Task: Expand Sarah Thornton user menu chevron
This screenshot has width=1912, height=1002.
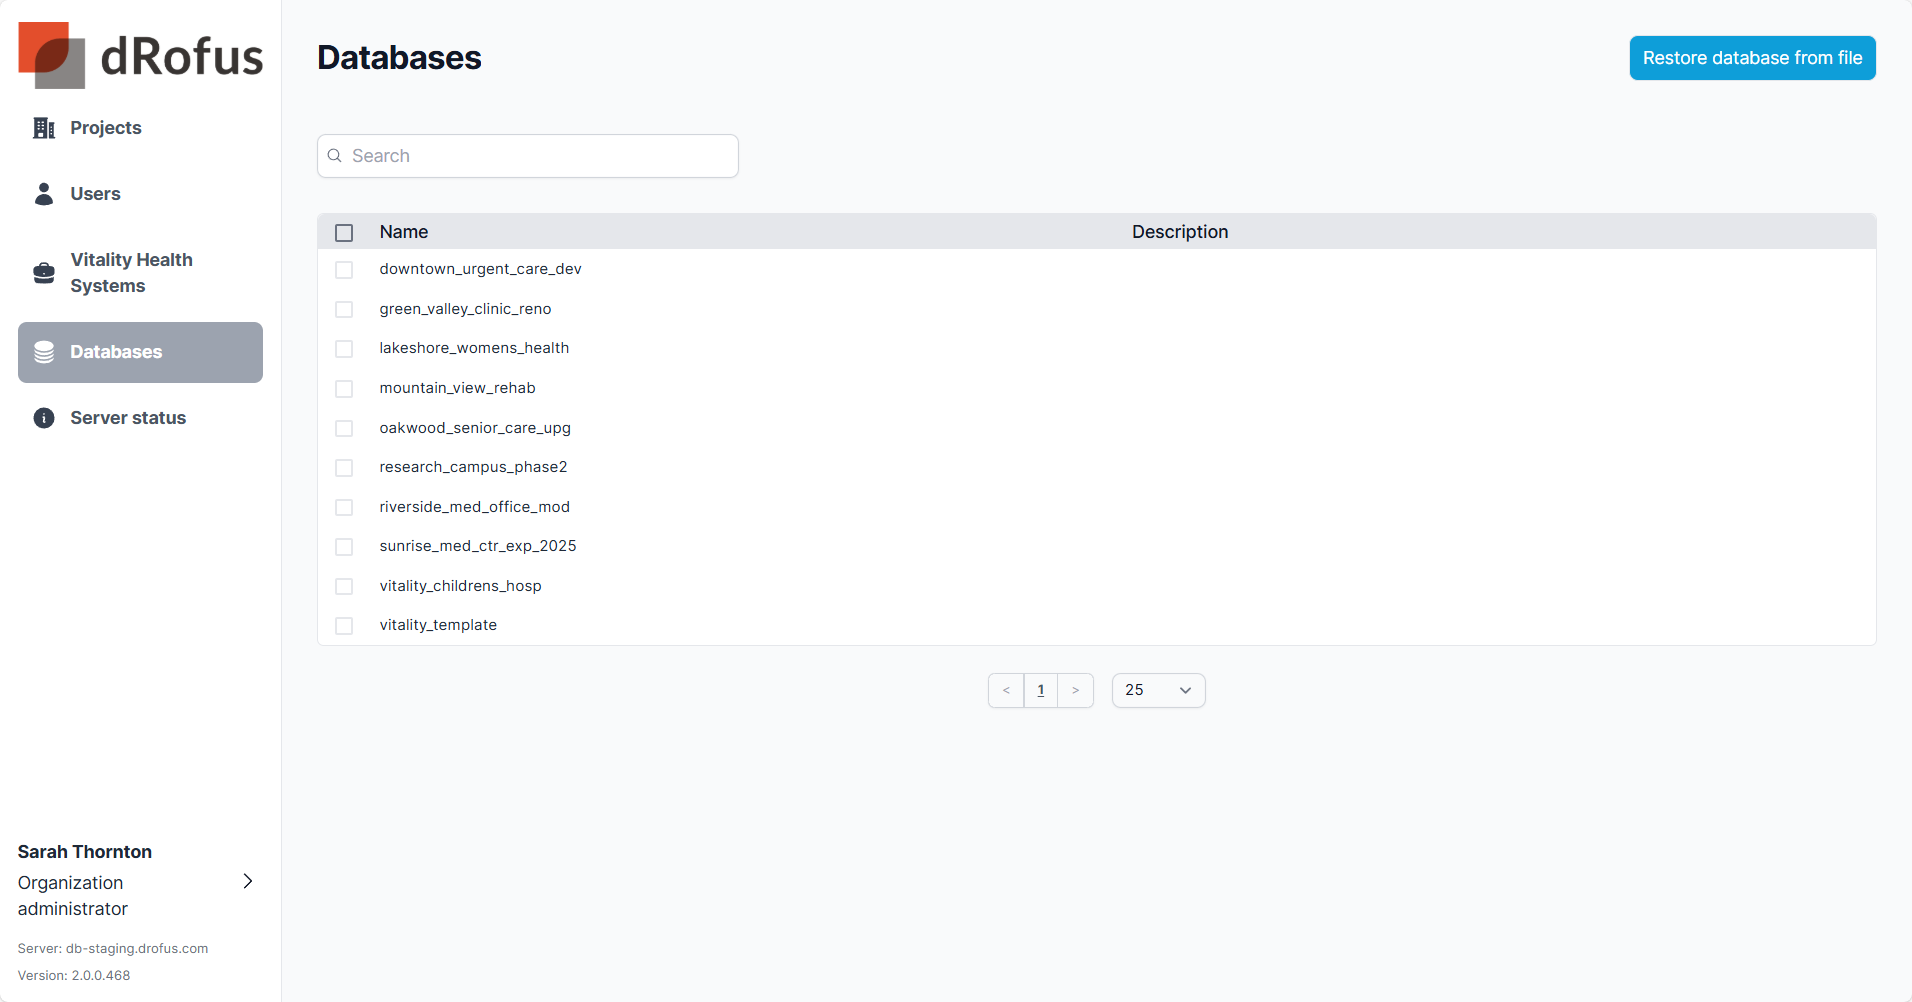Action: click(x=248, y=881)
